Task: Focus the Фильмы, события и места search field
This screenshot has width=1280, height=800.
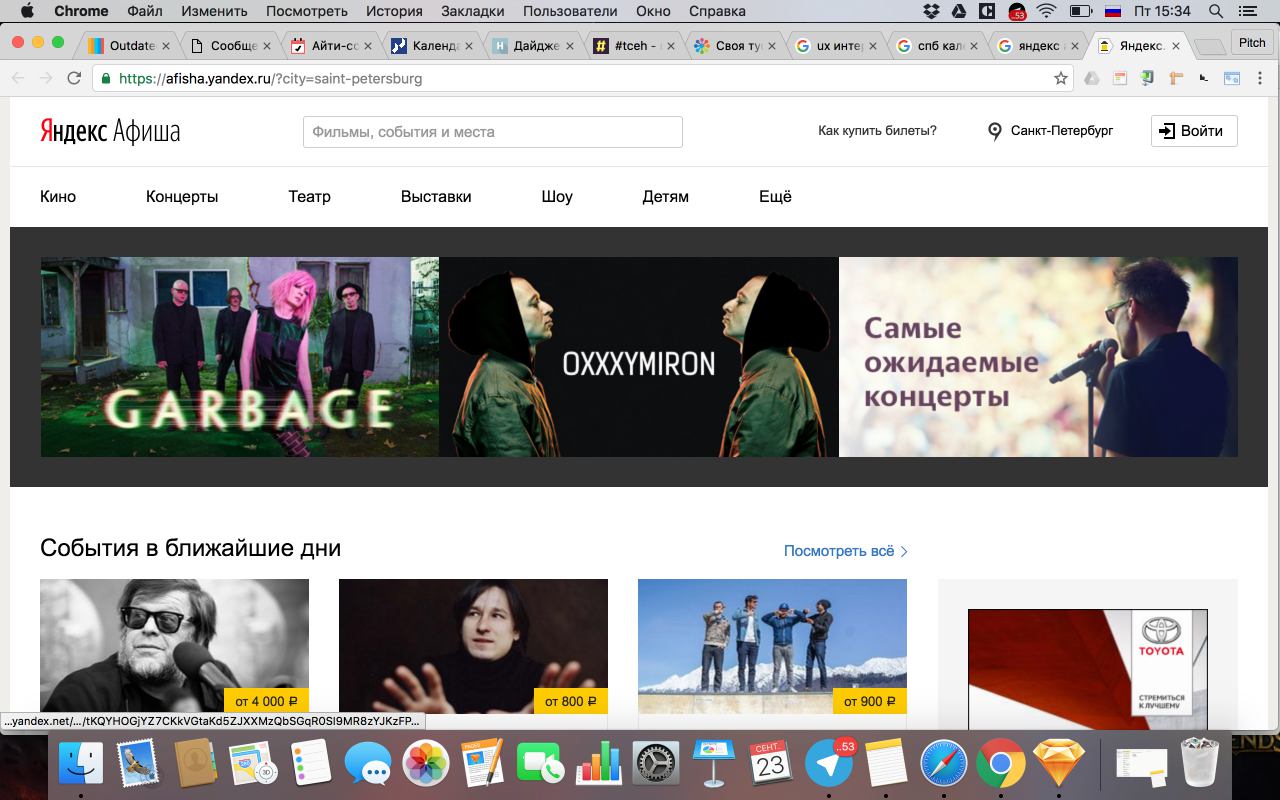Action: [493, 132]
